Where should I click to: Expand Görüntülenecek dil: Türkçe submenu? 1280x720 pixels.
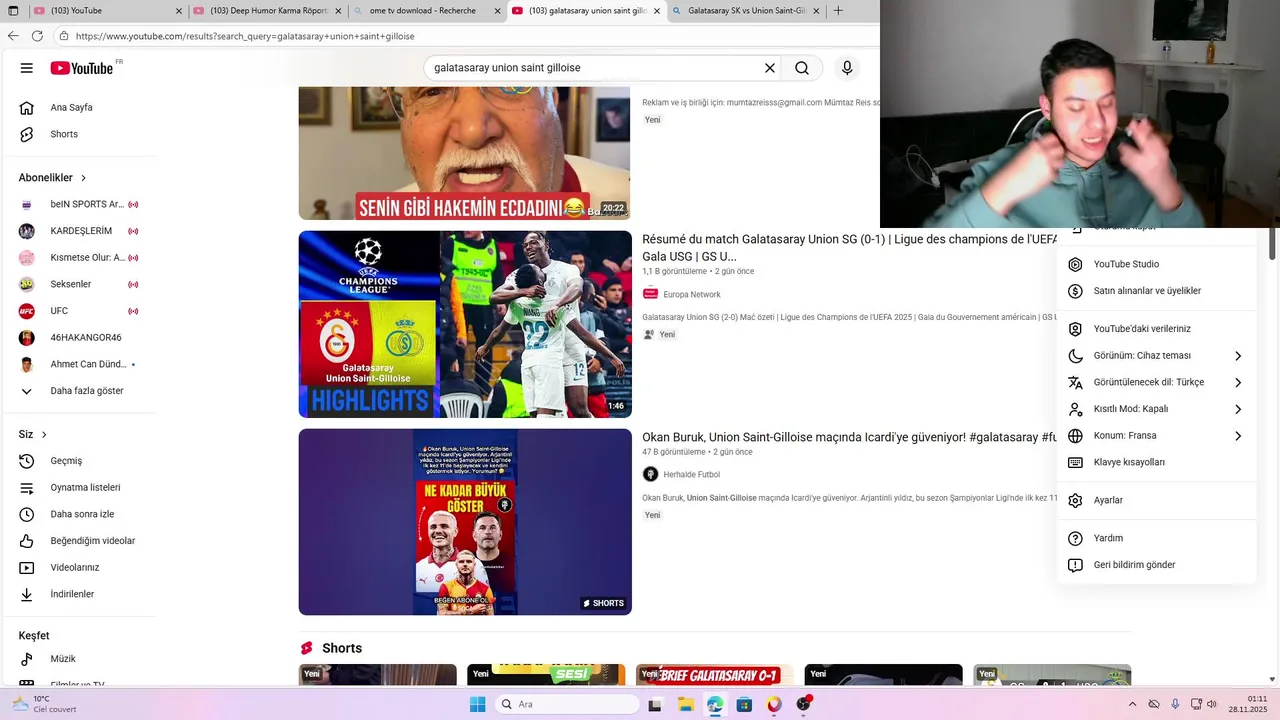pyautogui.click(x=1156, y=382)
